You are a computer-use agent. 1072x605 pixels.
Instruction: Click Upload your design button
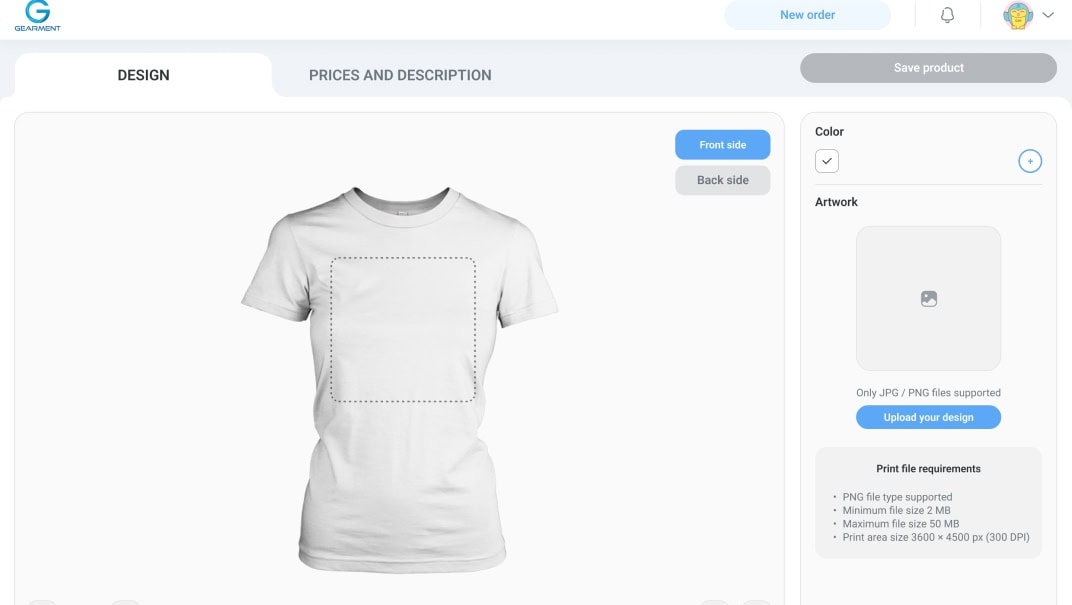click(x=928, y=417)
